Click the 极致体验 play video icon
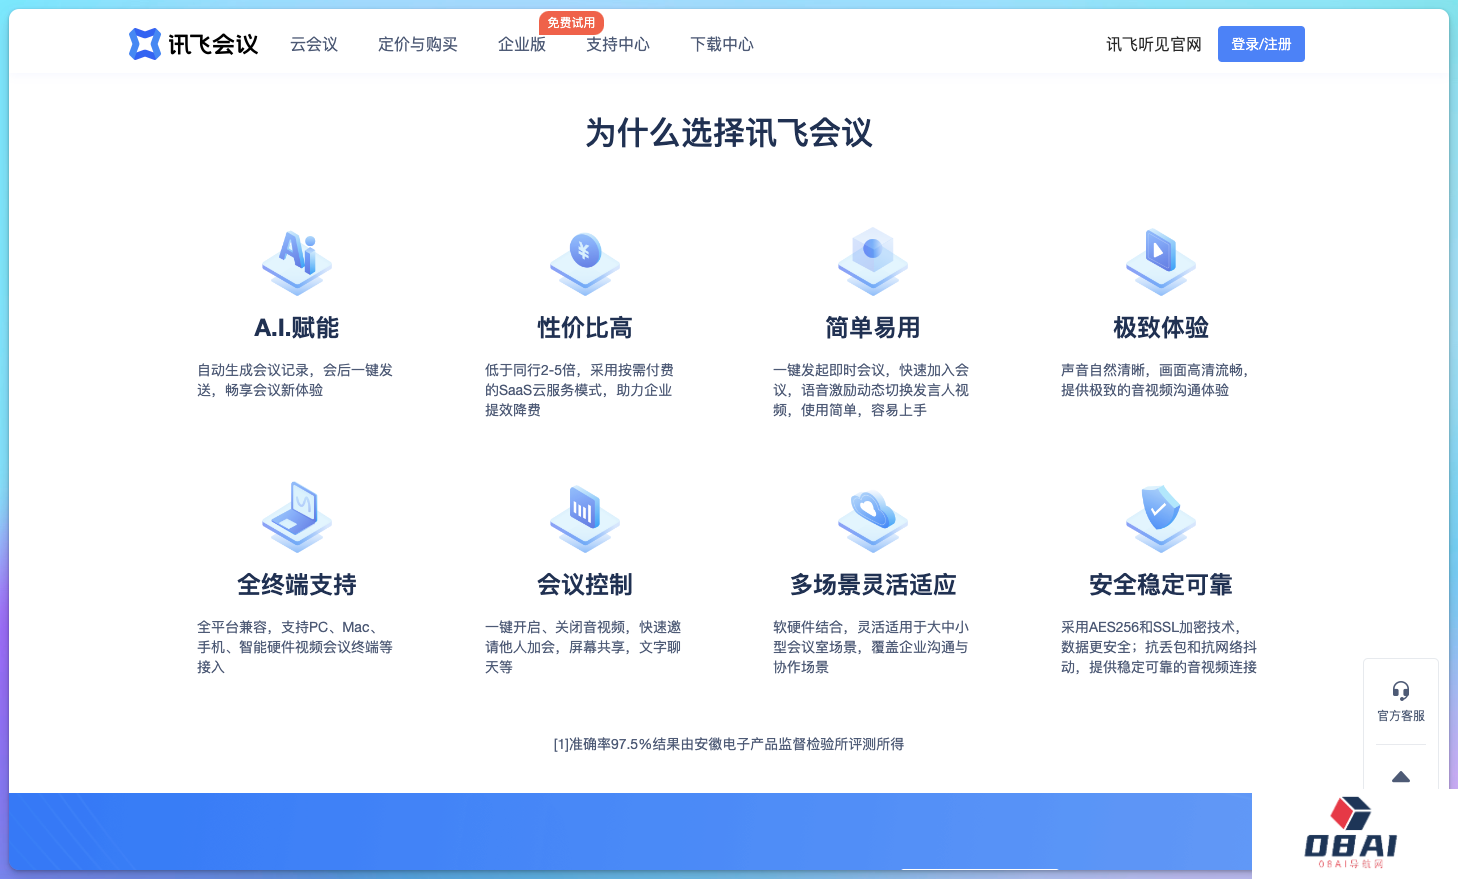This screenshot has height=879, width=1458. pos(1161,262)
